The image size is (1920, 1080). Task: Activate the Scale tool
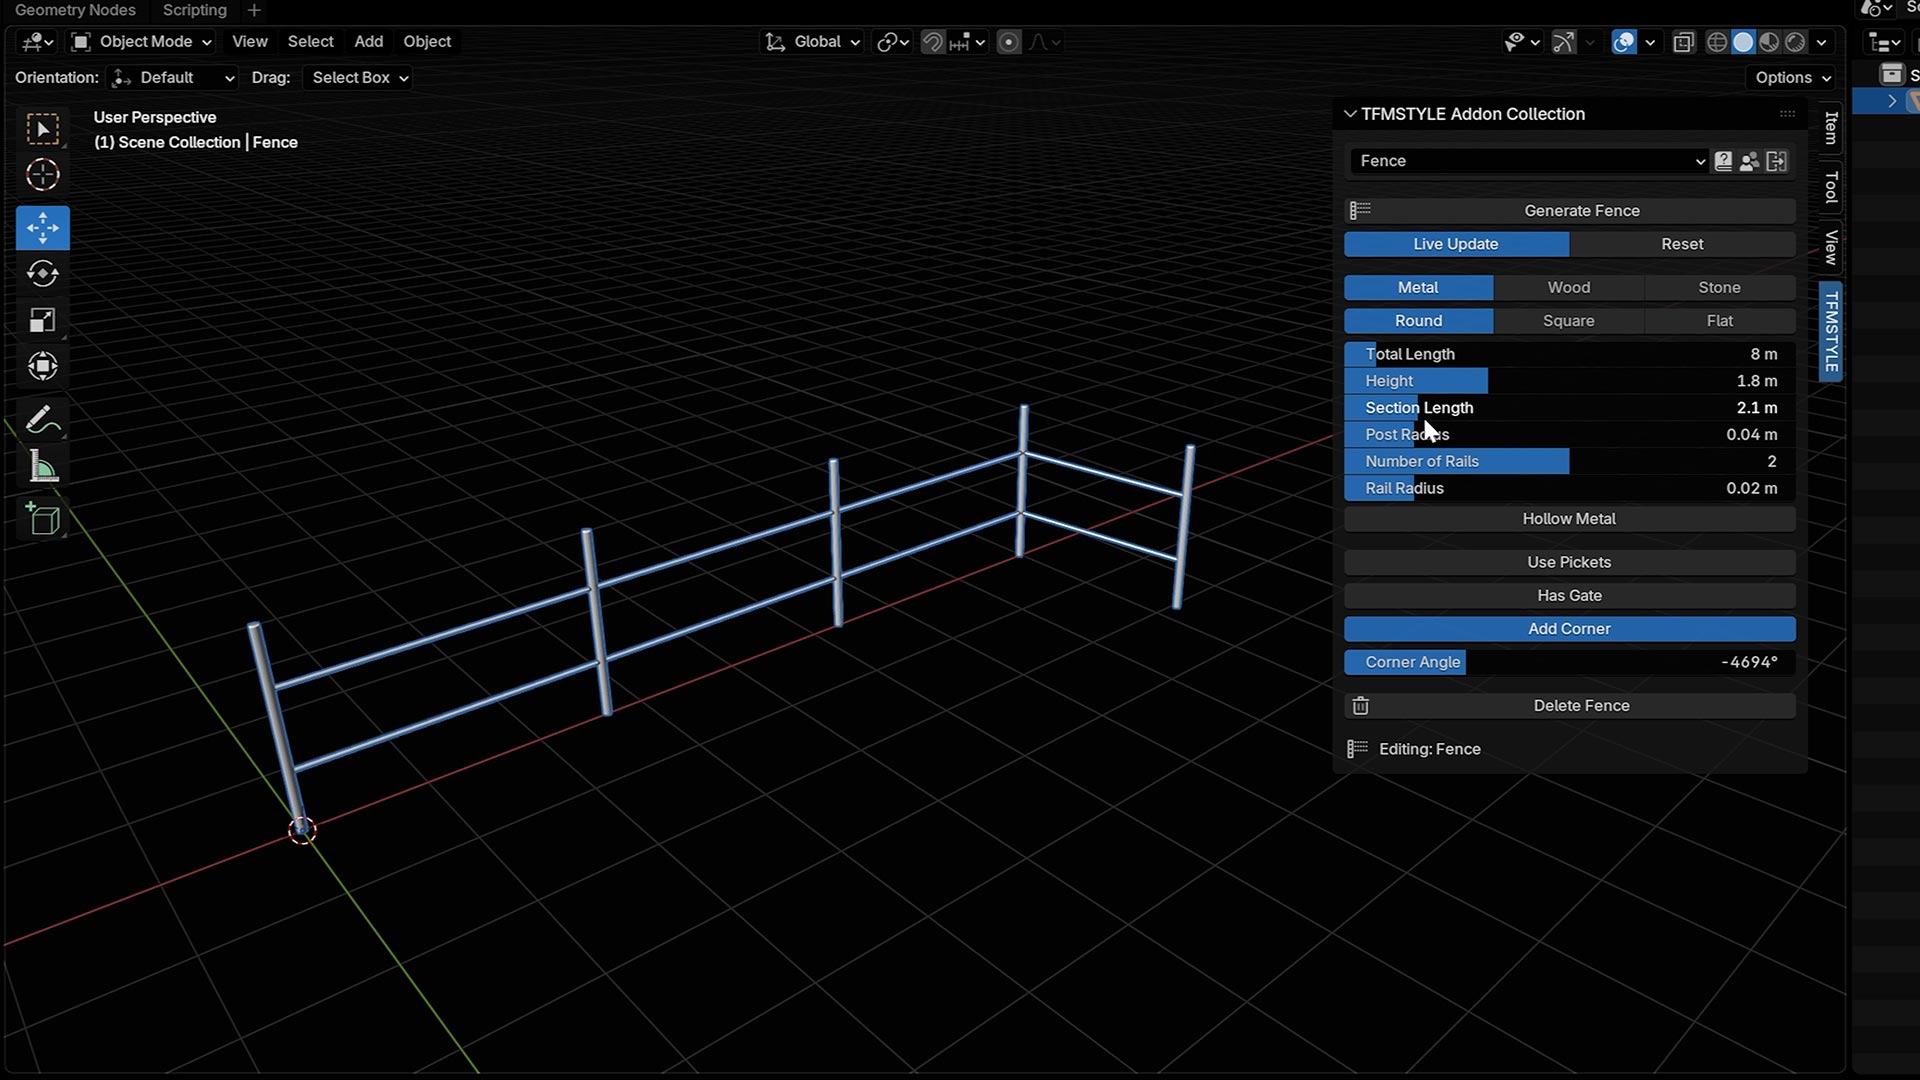point(42,320)
